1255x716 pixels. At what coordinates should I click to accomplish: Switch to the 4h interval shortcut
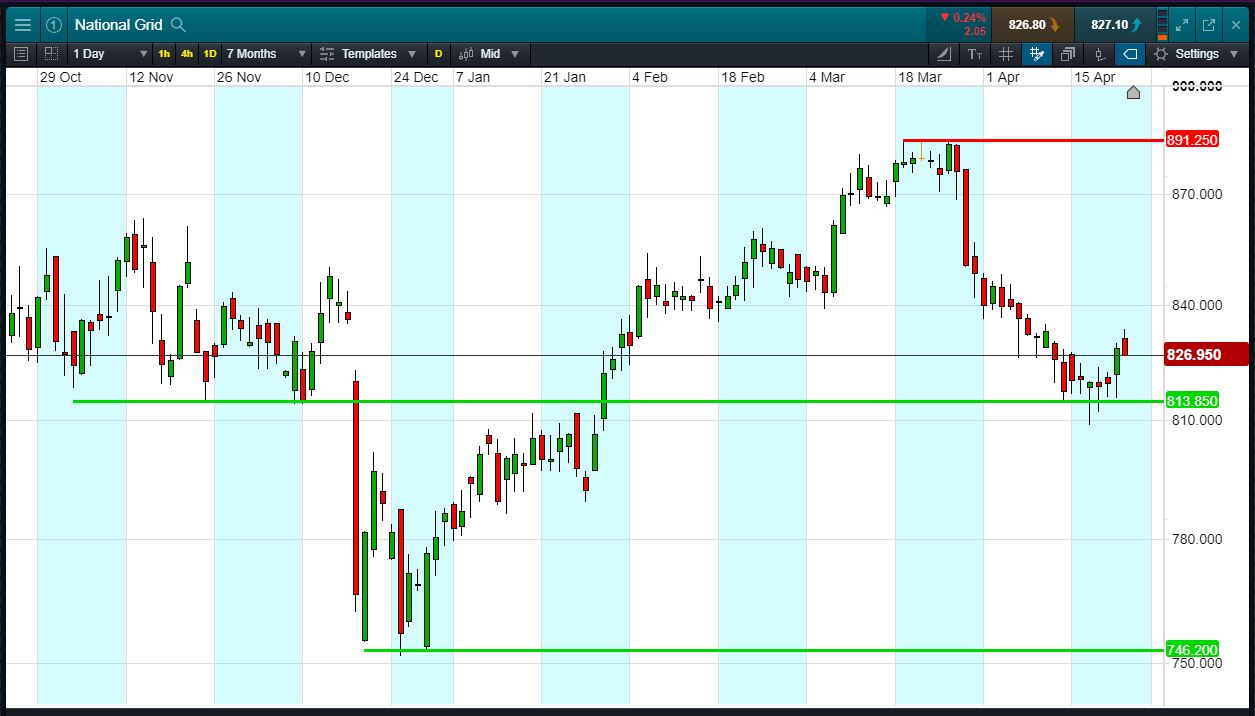(x=187, y=54)
